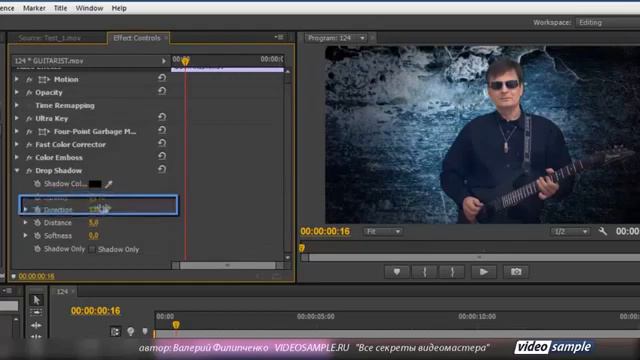
Task: Toggle the Fast Color Corrector fx switch
Action: click(x=29, y=145)
